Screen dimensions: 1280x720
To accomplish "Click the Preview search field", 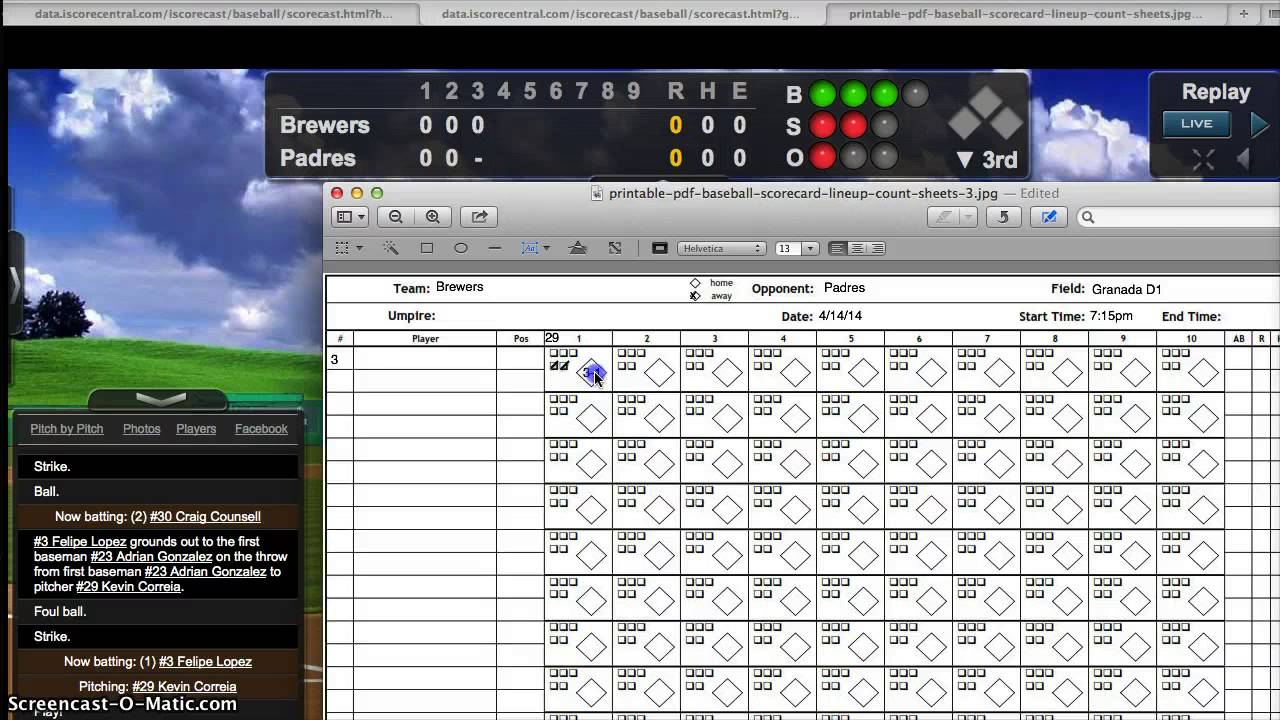I will coord(1180,217).
